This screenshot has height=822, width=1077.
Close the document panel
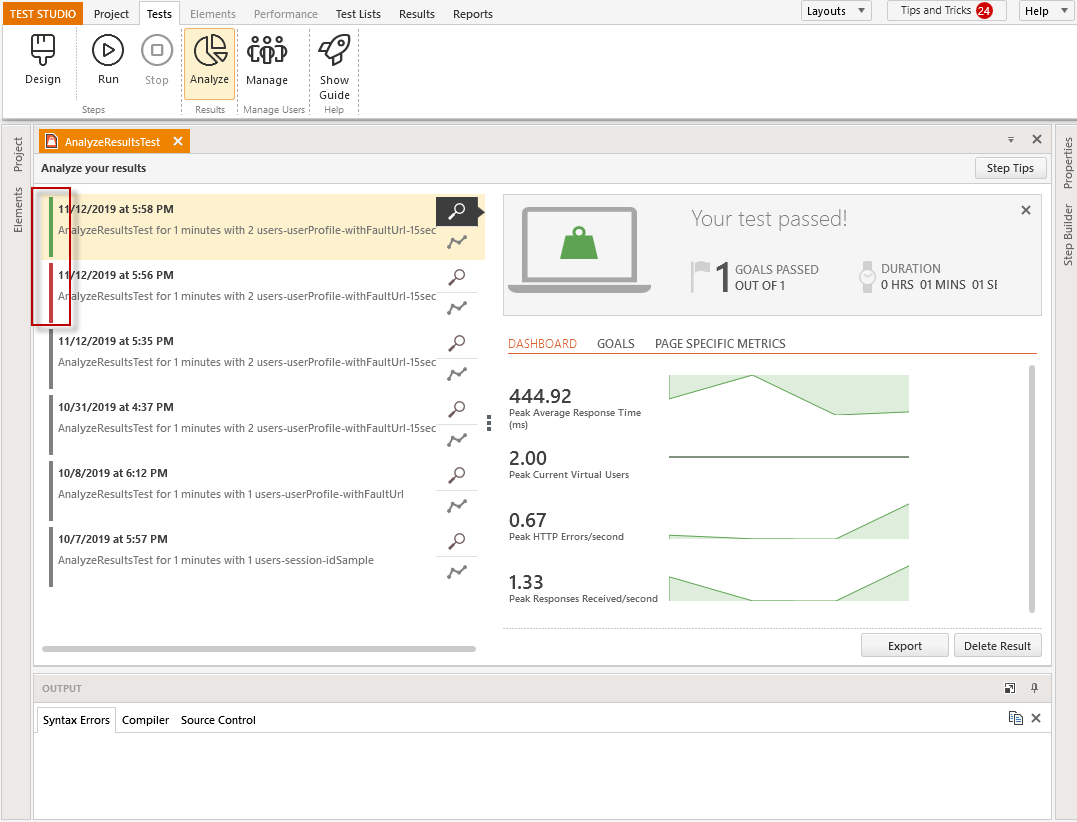pyautogui.click(x=1036, y=139)
